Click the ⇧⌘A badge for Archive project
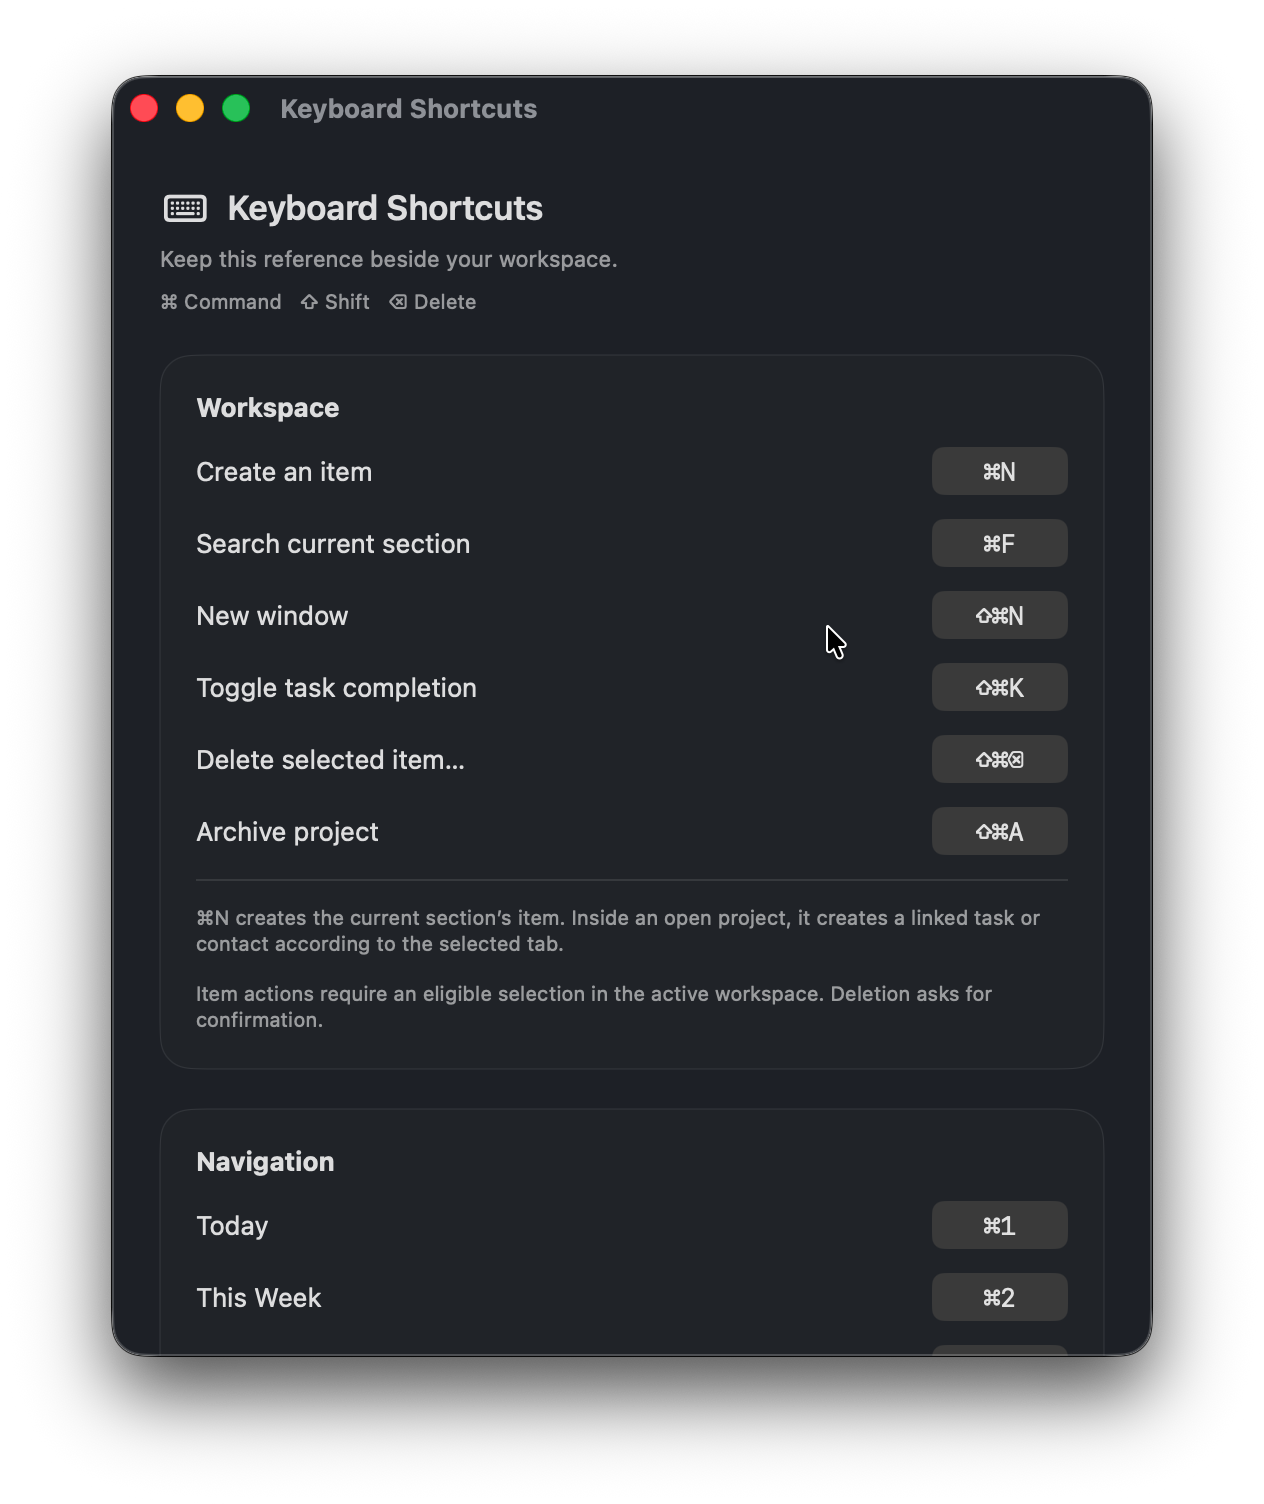 (999, 831)
